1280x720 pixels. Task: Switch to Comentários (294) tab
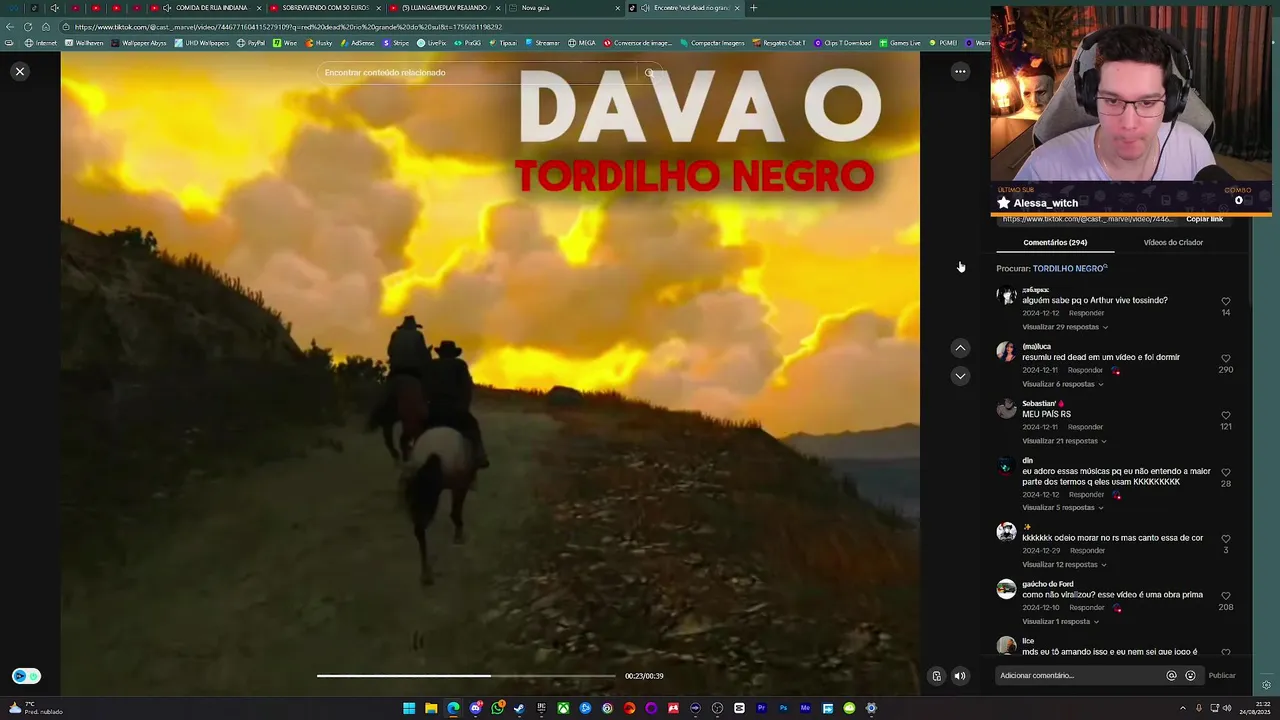coord(1055,243)
